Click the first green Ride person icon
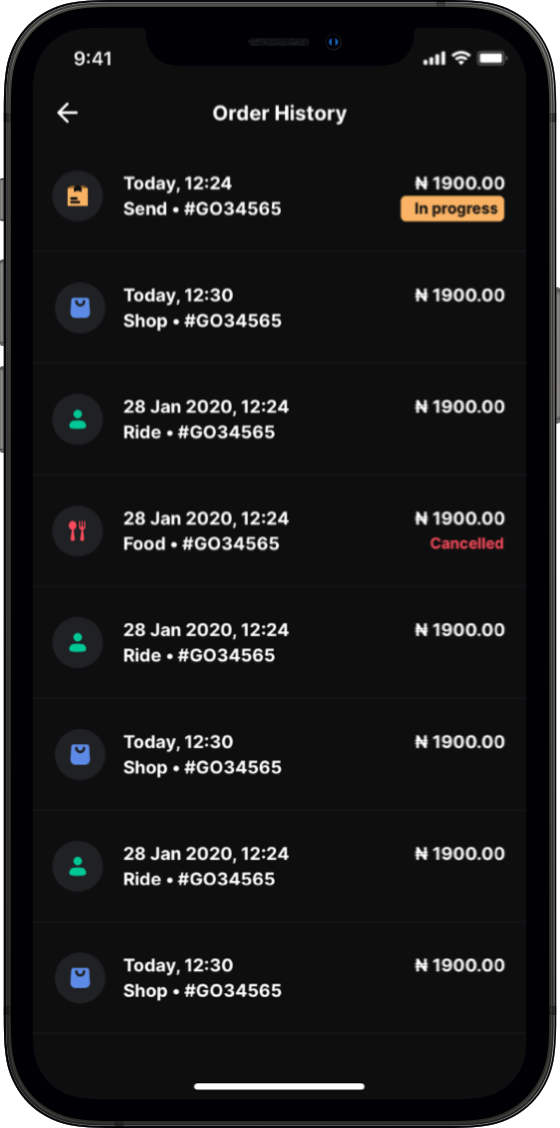The image size is (560, 1128). coord(78,419)
